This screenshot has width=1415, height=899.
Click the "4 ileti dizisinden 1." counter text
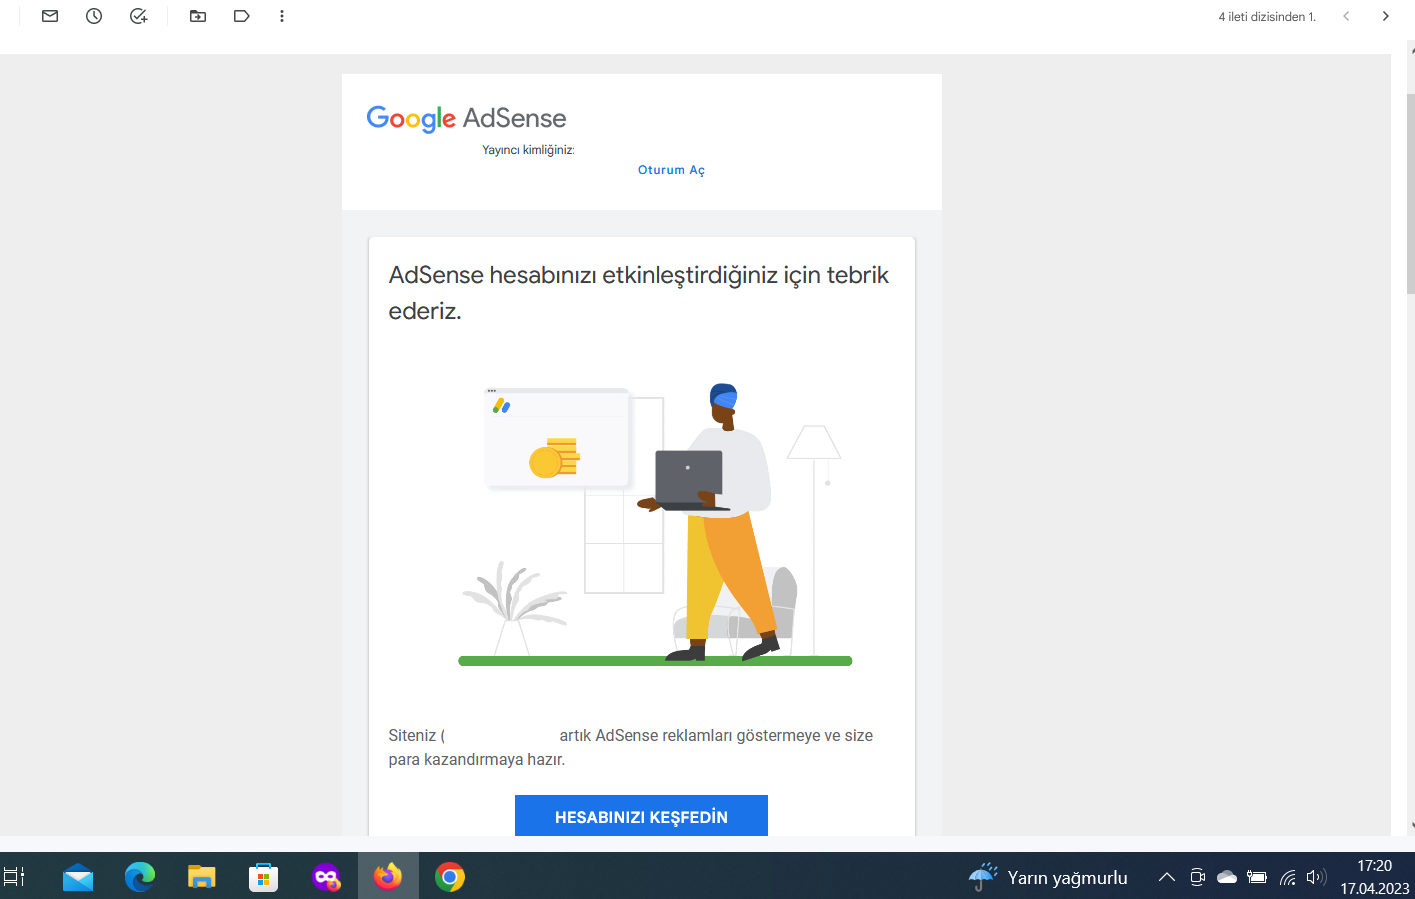(x=1267, y=17)
